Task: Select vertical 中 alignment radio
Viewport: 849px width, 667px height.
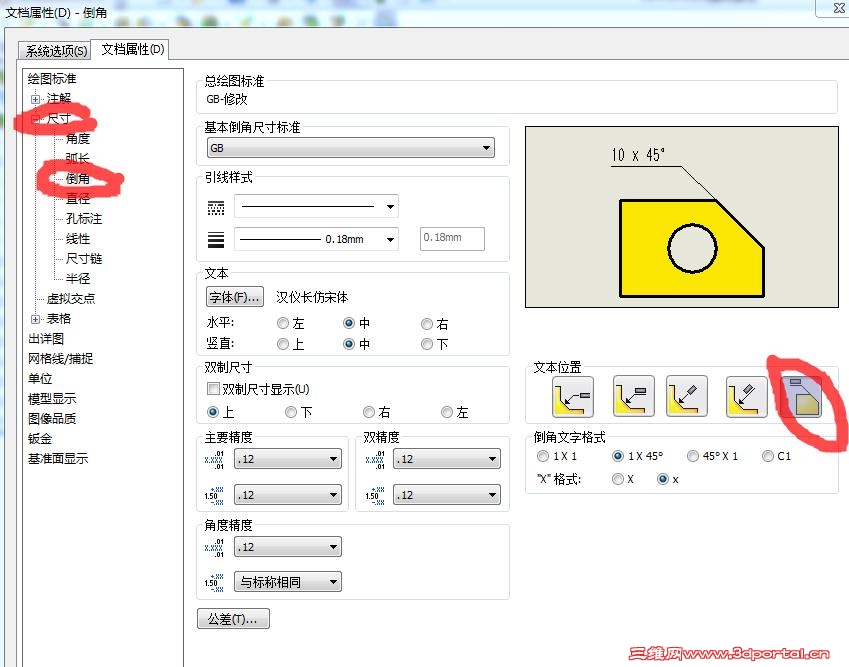Action: (349, 344)
